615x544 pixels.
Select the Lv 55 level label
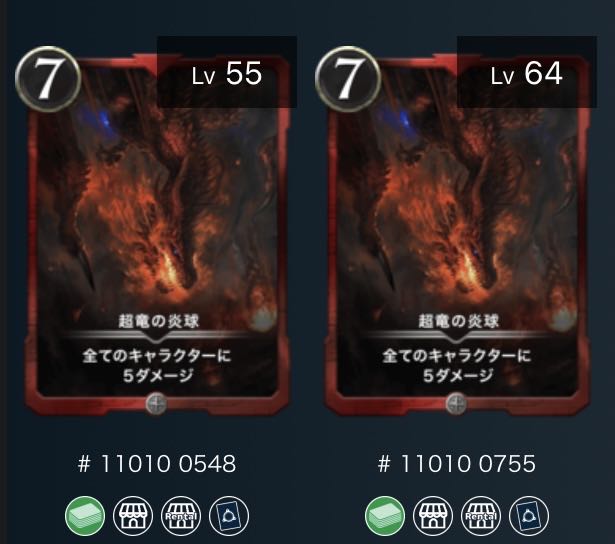point(227,73)
